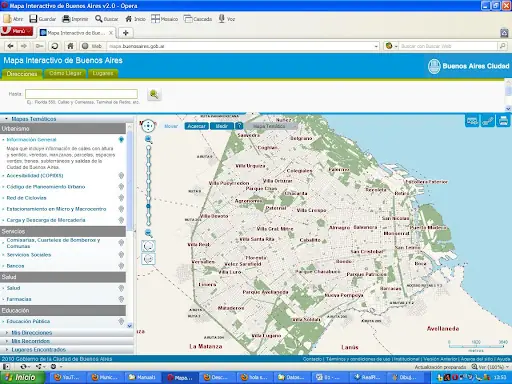Open the Red de Ciclovías link

[x=26, y=198]
